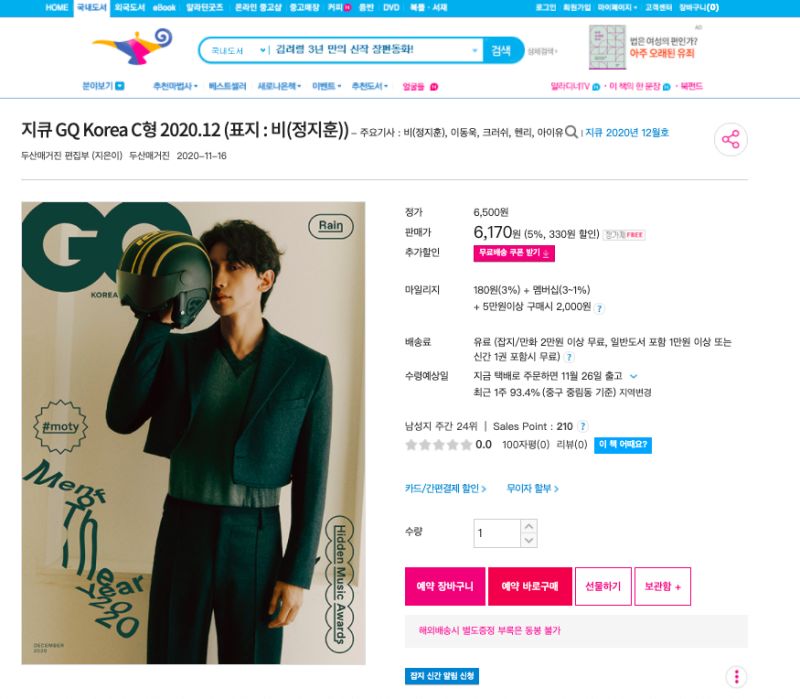The image size is (800, 699).
Task: Click the share icon beside the title
Action: click(731, 139)
